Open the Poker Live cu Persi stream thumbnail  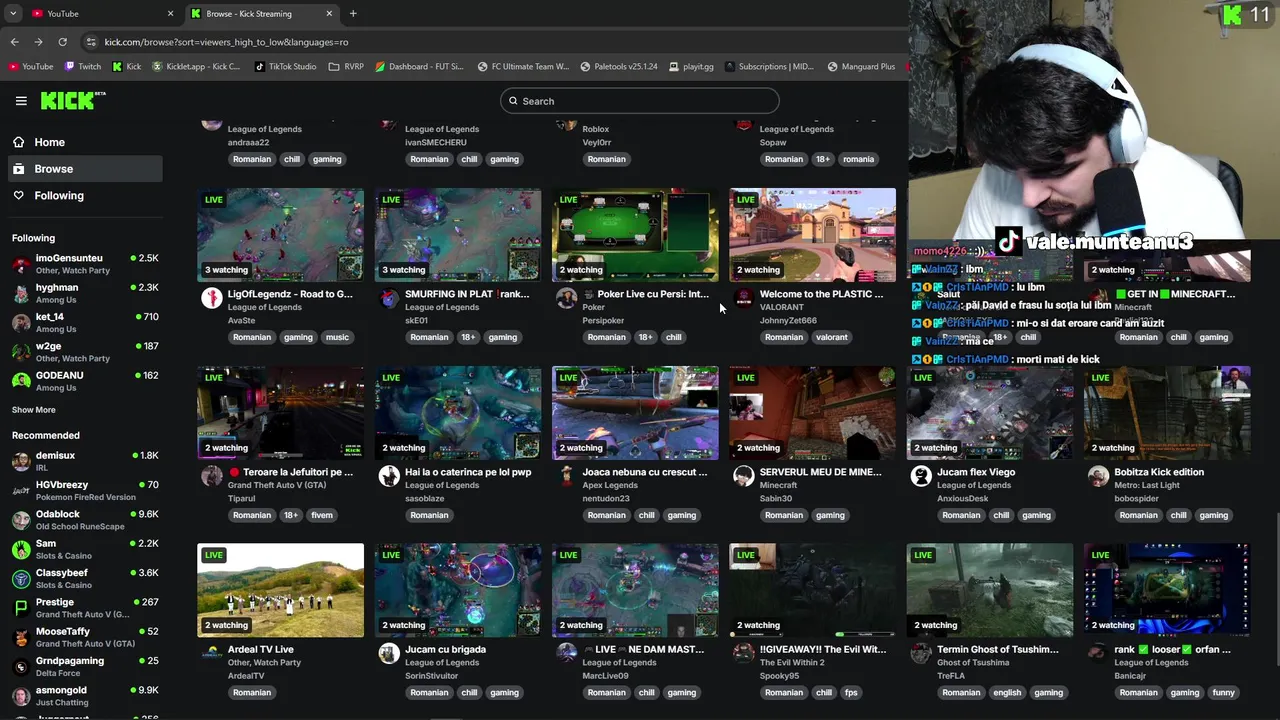(635, 235)
